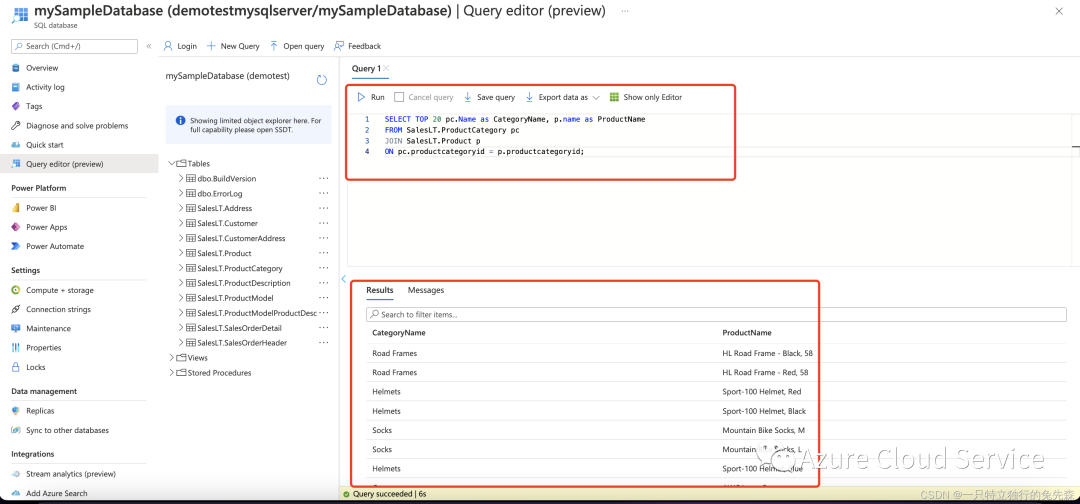Expand the Views tree node
The image size is (1080, 504).
[x=172, y=358]
